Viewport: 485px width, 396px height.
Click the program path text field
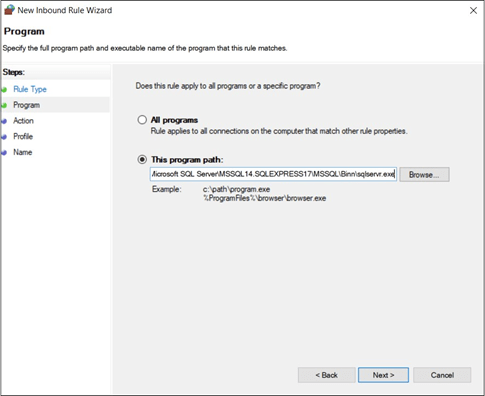point(273,174)
